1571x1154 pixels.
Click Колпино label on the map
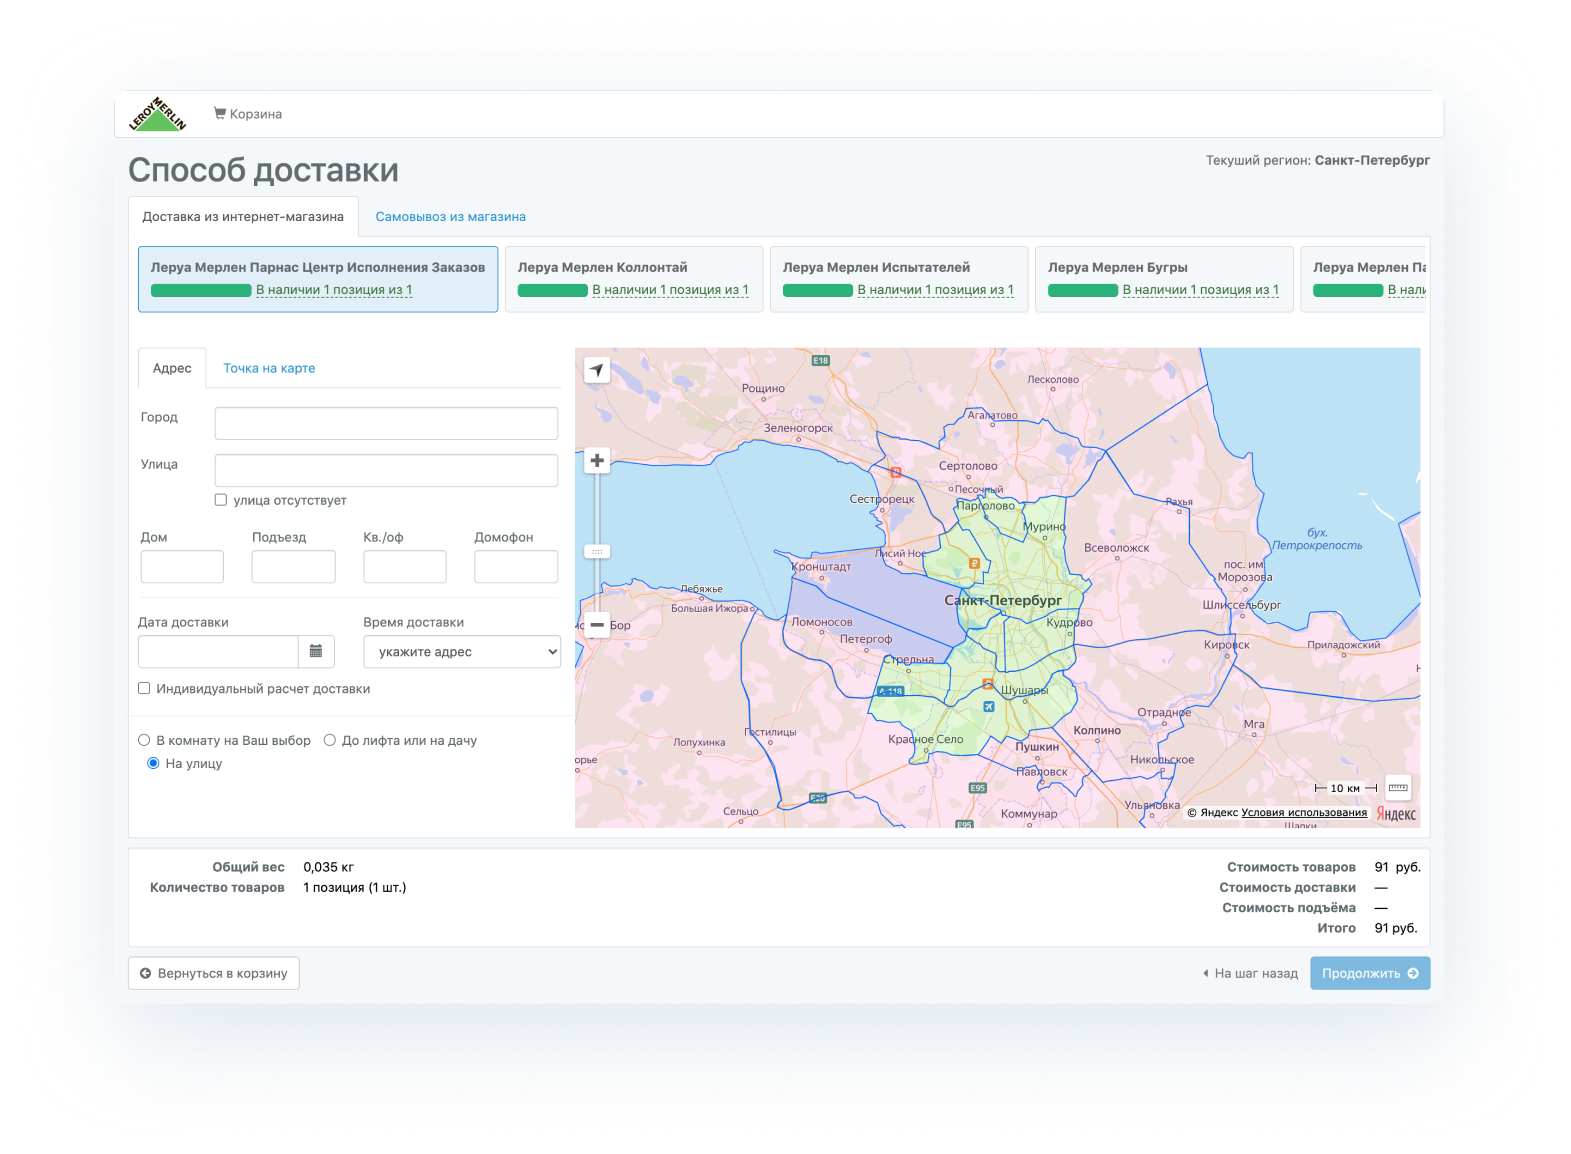1097,731
